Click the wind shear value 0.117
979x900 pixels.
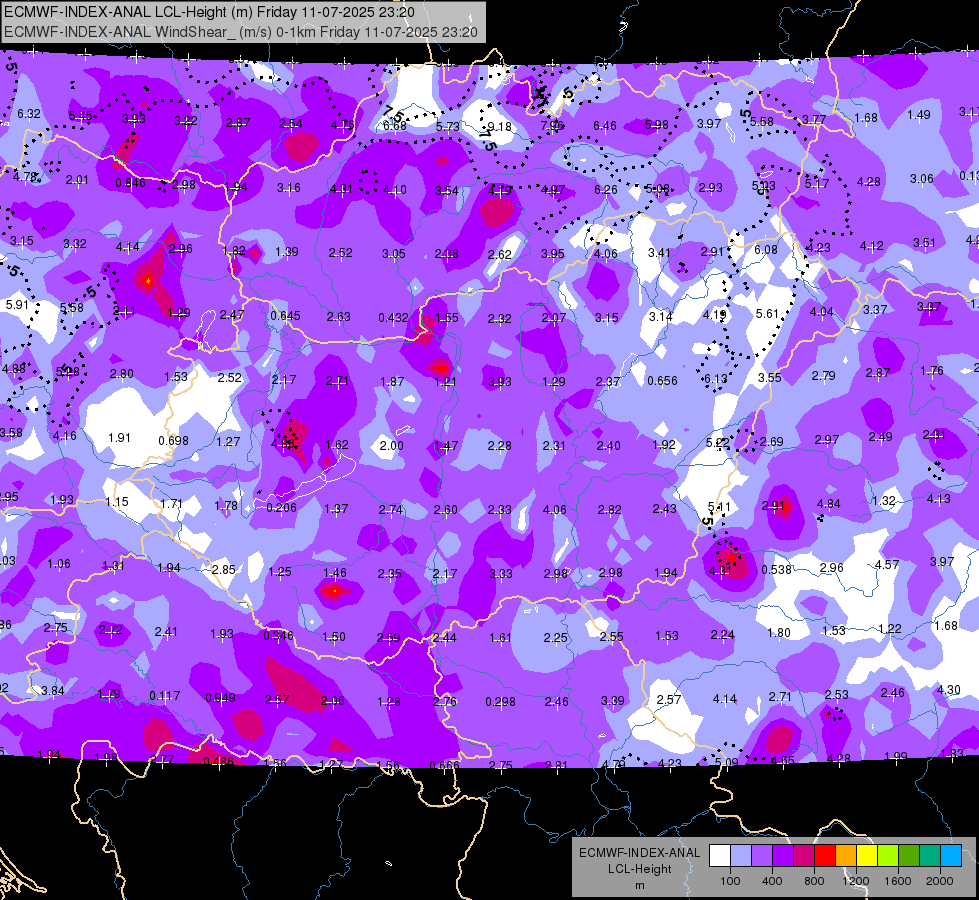click(x=165, y=695)
